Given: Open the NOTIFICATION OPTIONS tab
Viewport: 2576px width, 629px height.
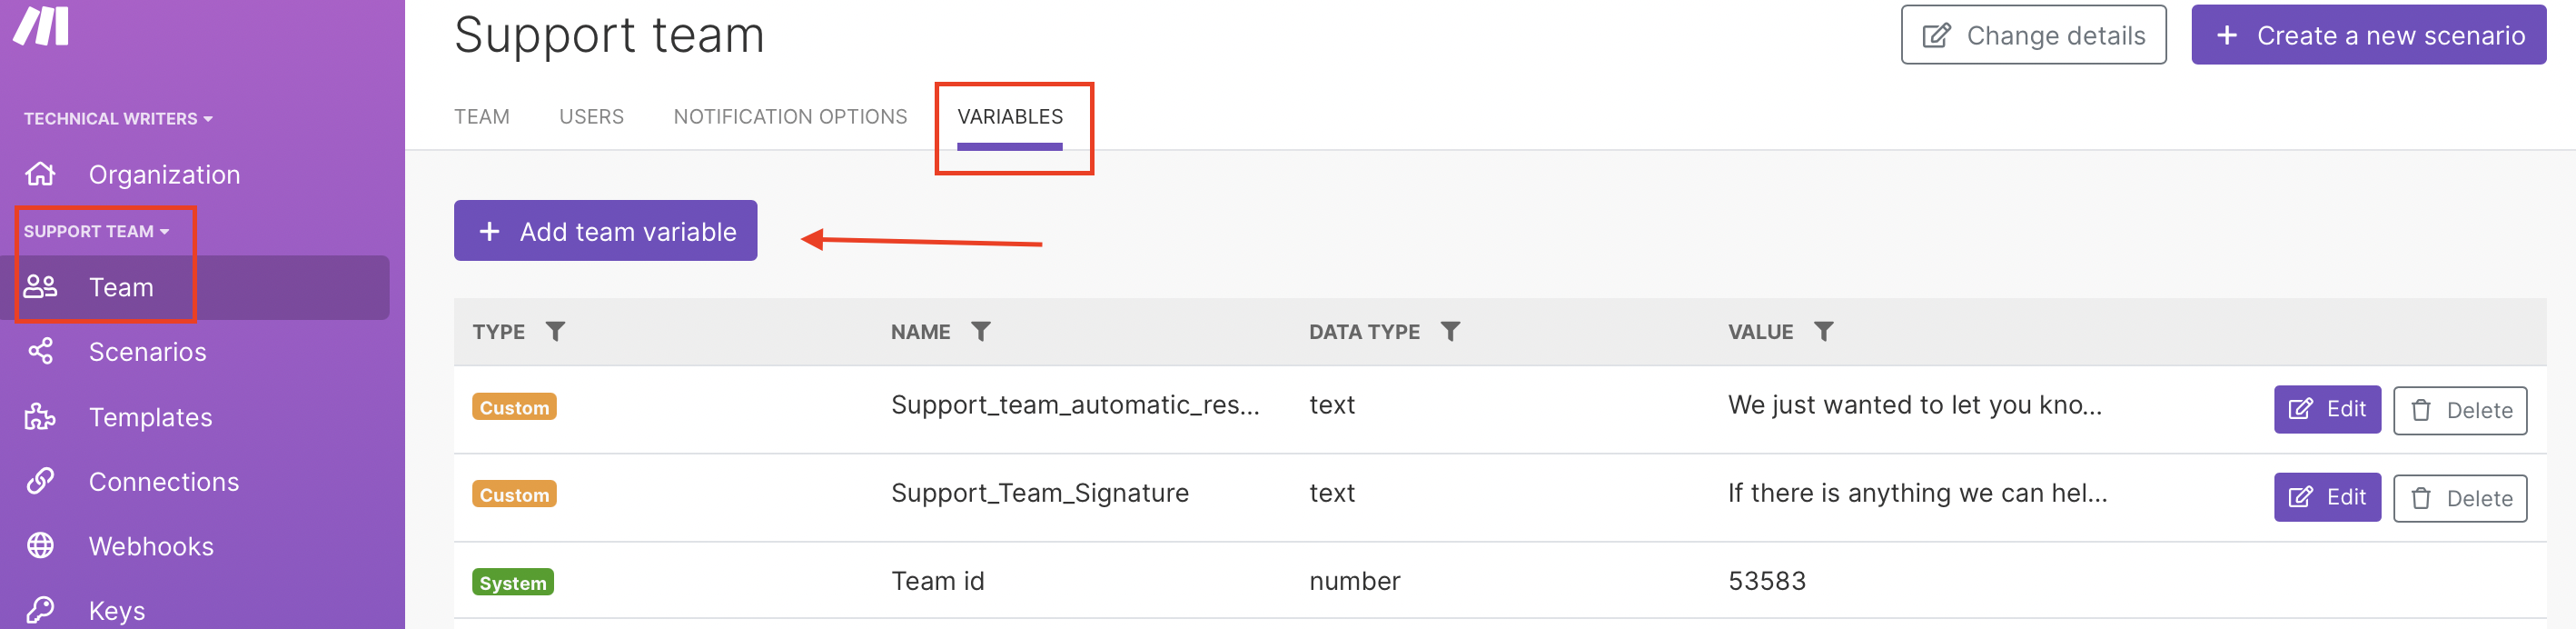Looking at the screenshot, I should [790, 117].
